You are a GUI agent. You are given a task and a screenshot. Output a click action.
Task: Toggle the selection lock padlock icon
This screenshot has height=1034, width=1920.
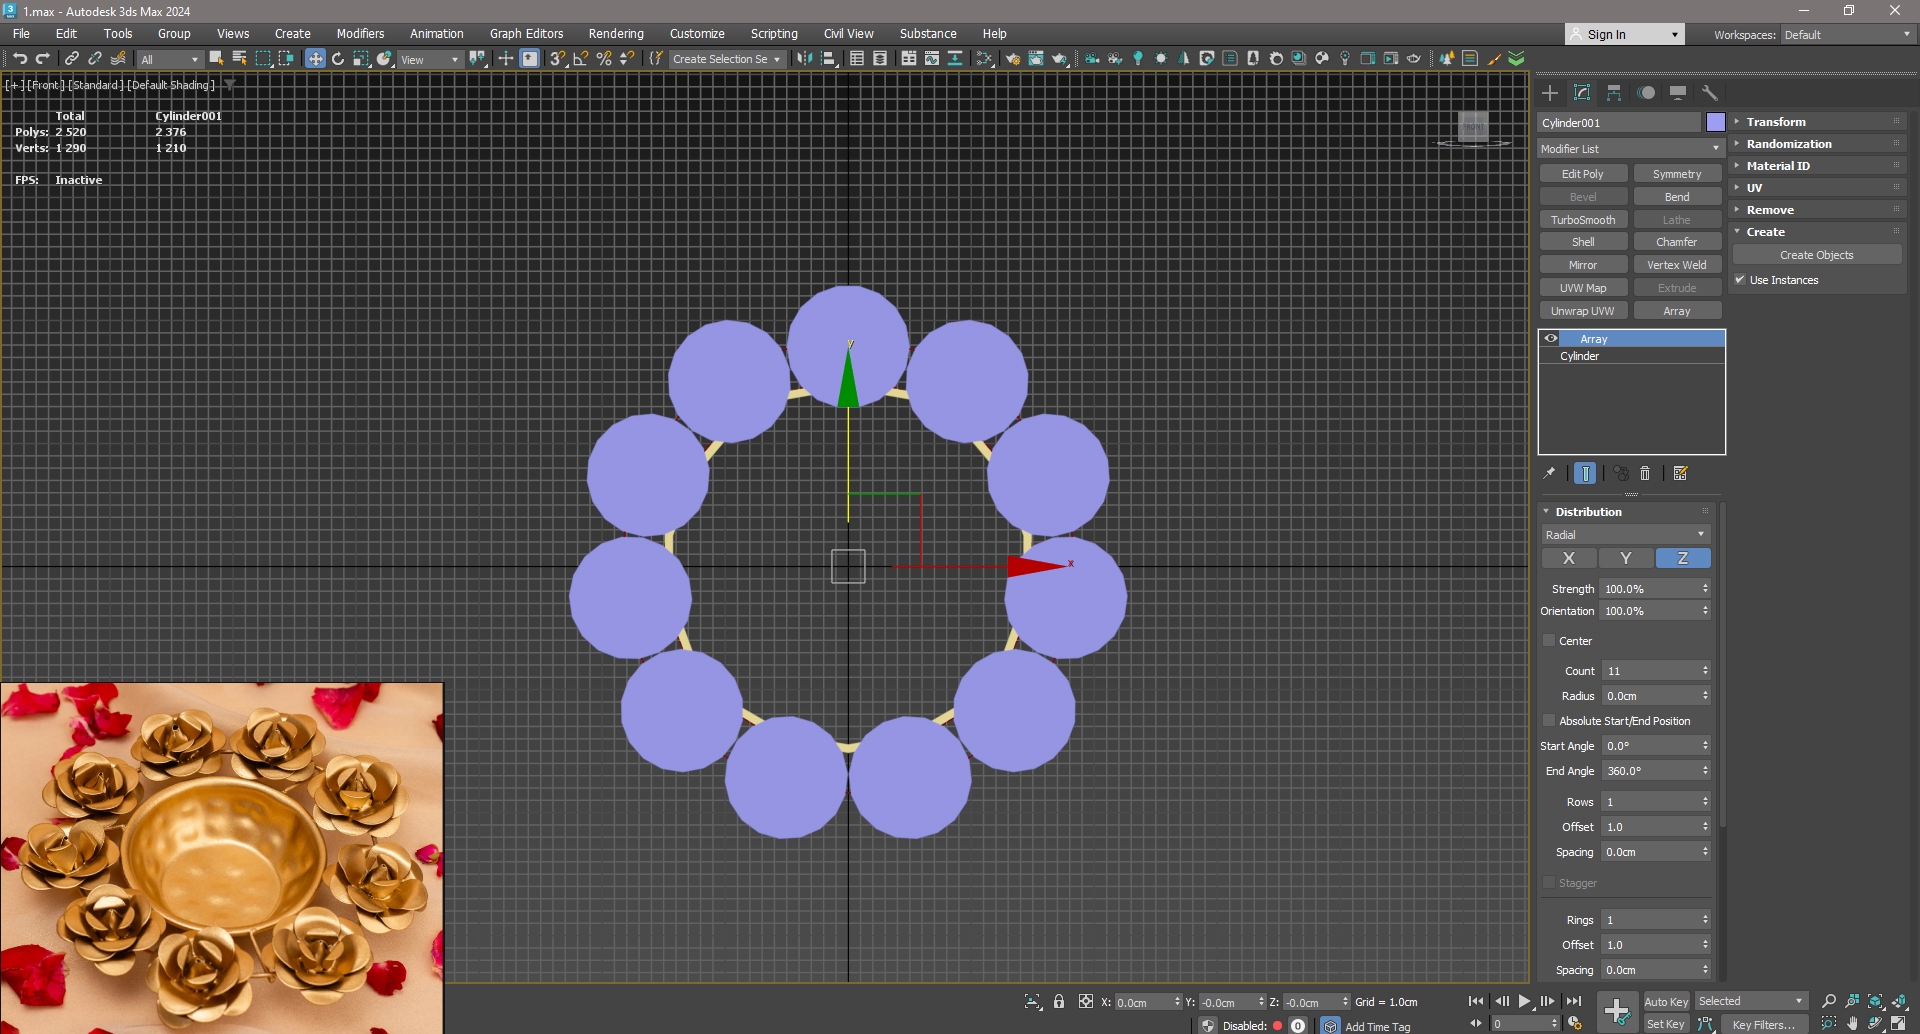pyautogui.click(x=1059, y=1001)
